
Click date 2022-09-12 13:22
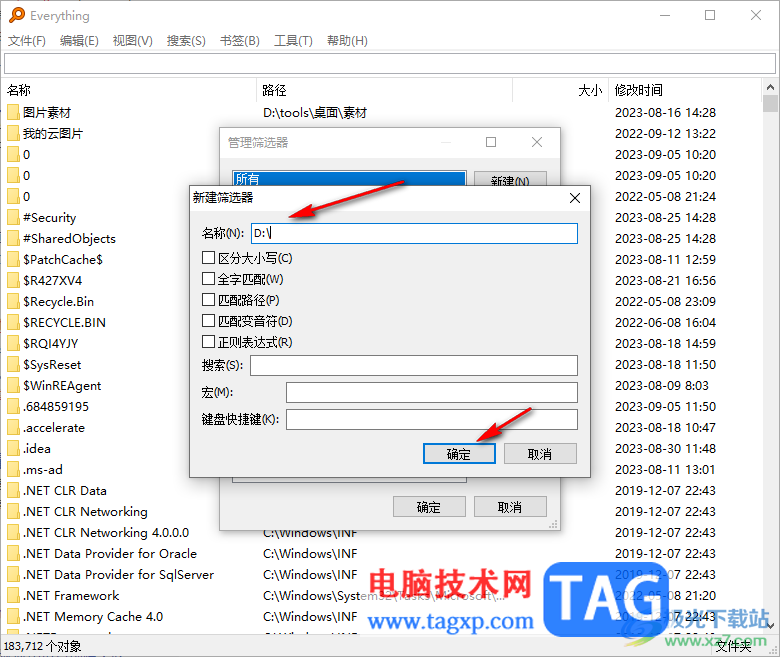coord(666,134)
